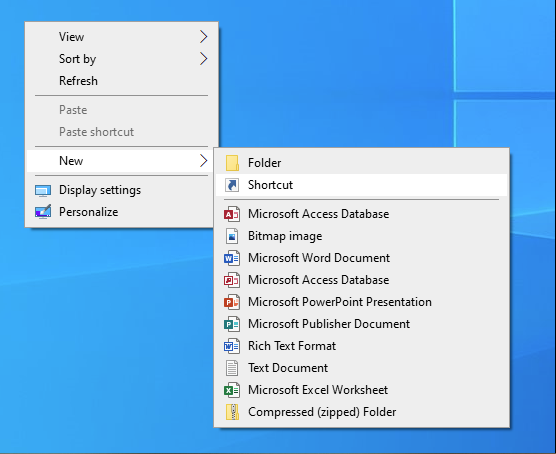Click the PowerPoint Presentation icon

pos(232,302)
